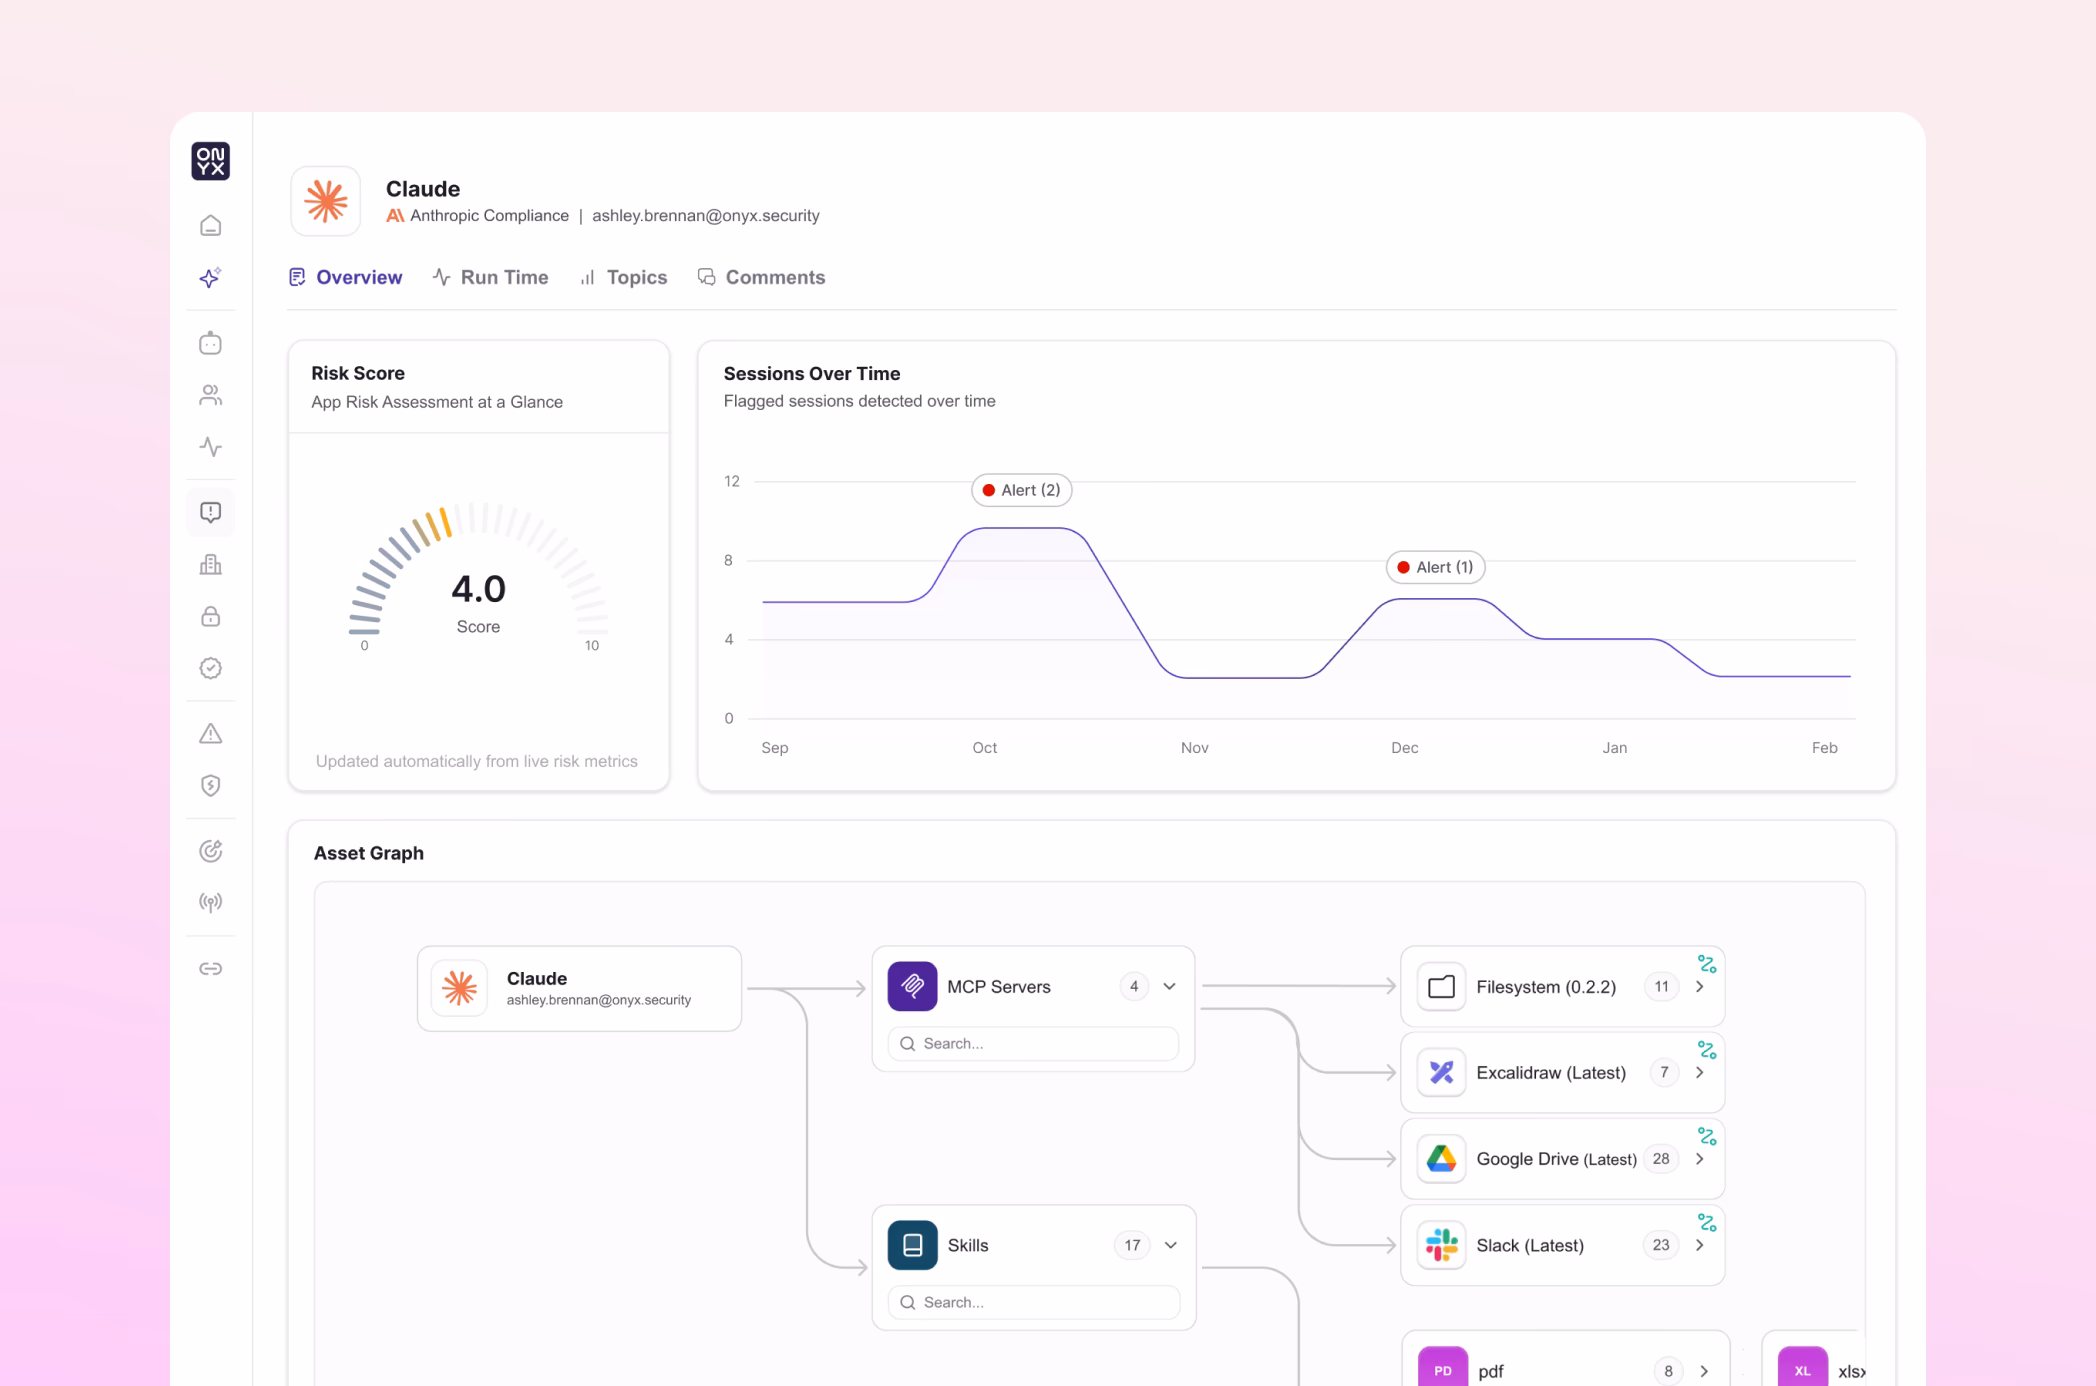Click the 4.0 score value
2096x1386 pixels.
(x=479, y=589)
